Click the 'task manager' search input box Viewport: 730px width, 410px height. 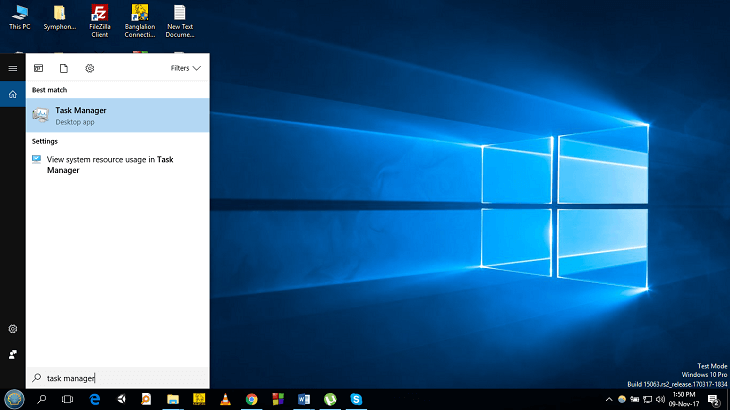[x=117, y=378]
